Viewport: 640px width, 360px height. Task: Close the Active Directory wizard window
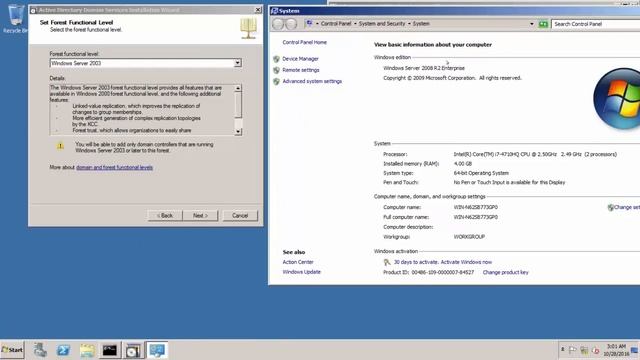click(258, 9)
